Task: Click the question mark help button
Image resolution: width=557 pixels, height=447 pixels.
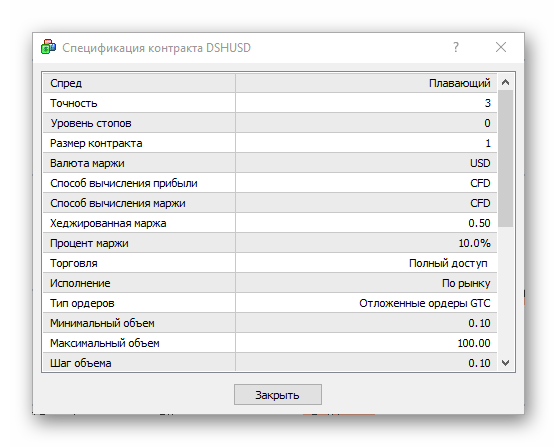Action: [x=456, y=47]
